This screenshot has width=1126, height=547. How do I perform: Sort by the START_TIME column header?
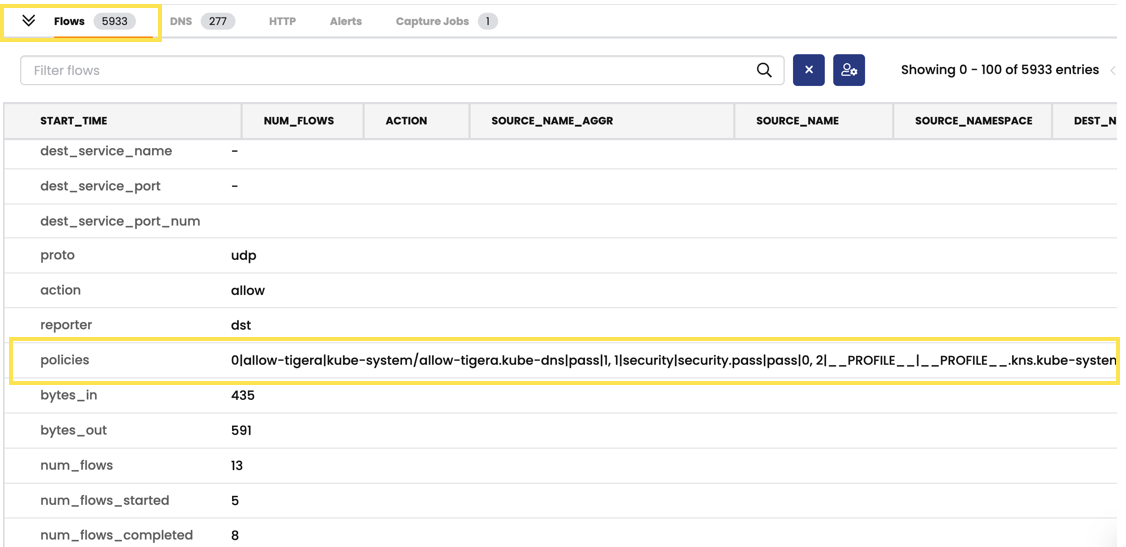(x=74, y=121)
